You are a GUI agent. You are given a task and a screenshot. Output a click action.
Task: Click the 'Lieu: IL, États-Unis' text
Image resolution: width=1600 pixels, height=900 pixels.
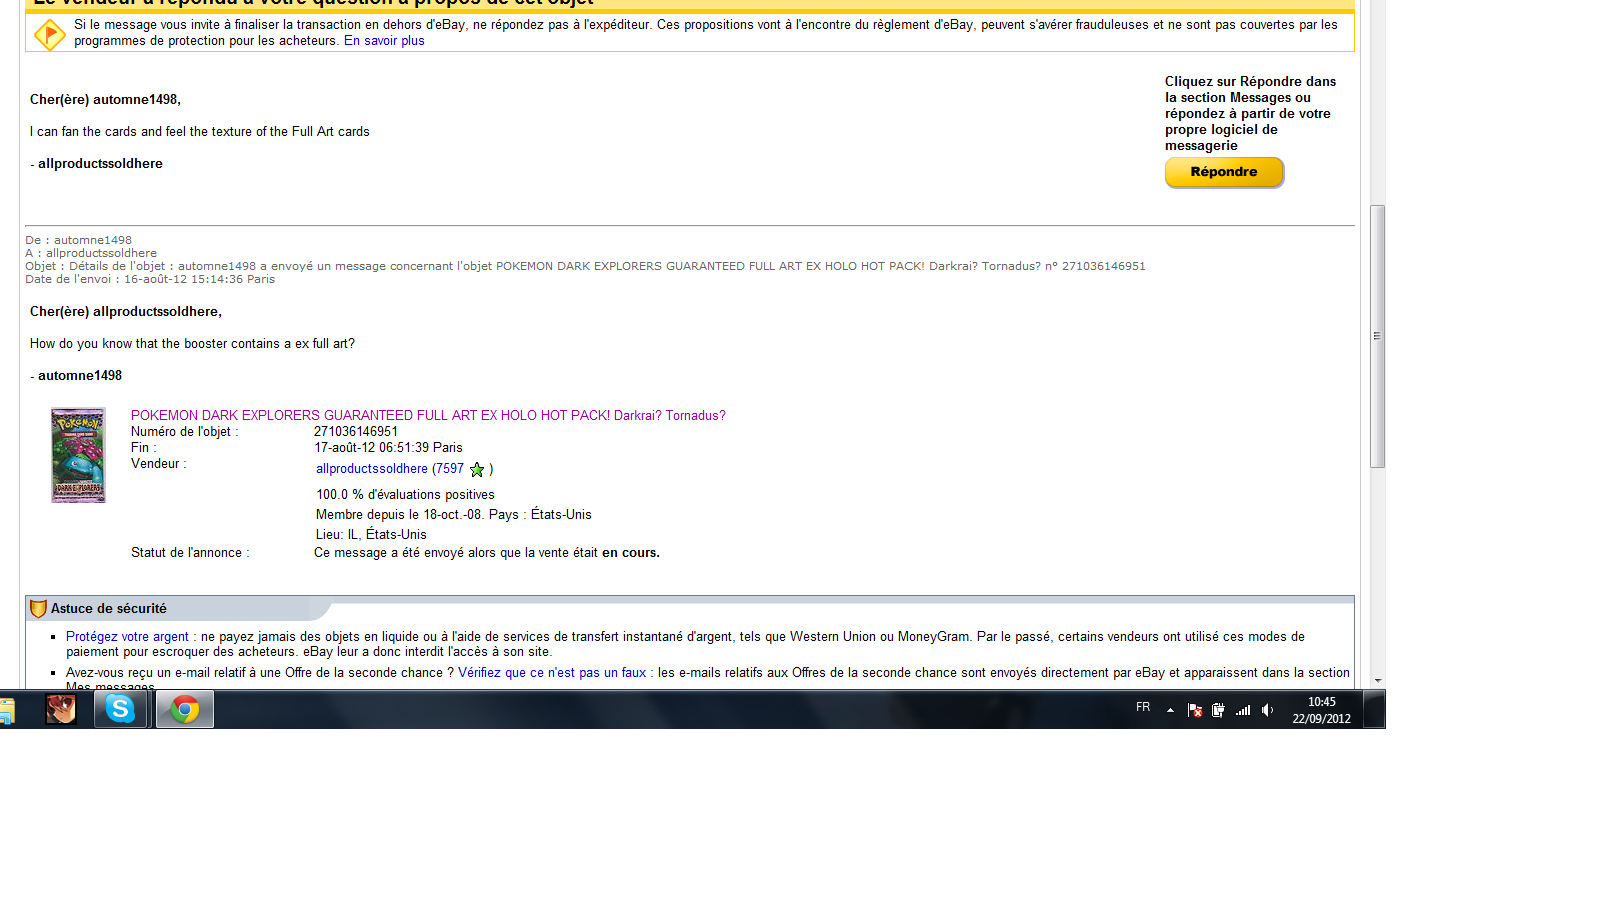(371, 535)
